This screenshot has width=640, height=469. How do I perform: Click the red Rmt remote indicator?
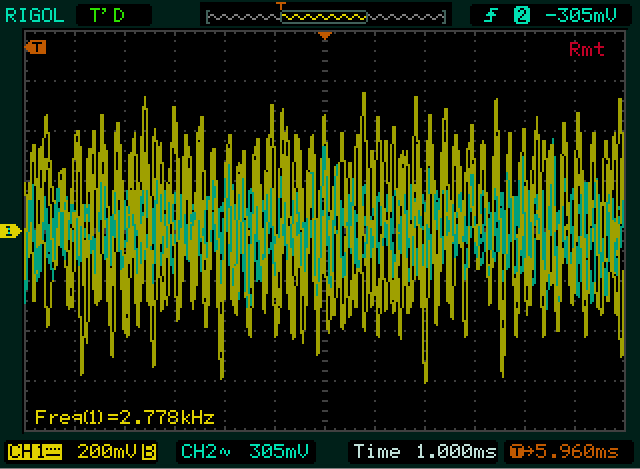click(x=586, y=49)
